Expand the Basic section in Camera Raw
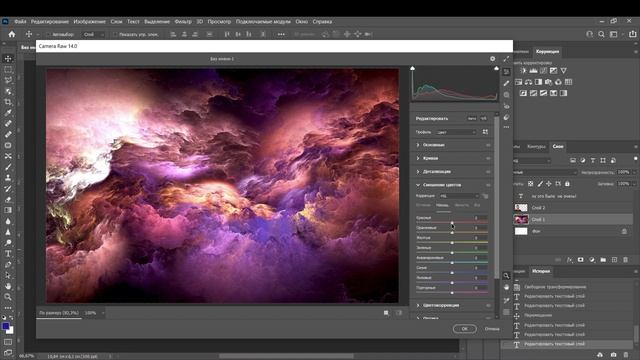The height and width of the screenshot is (360, 640). pyautogui.click(x=418, y=145)
